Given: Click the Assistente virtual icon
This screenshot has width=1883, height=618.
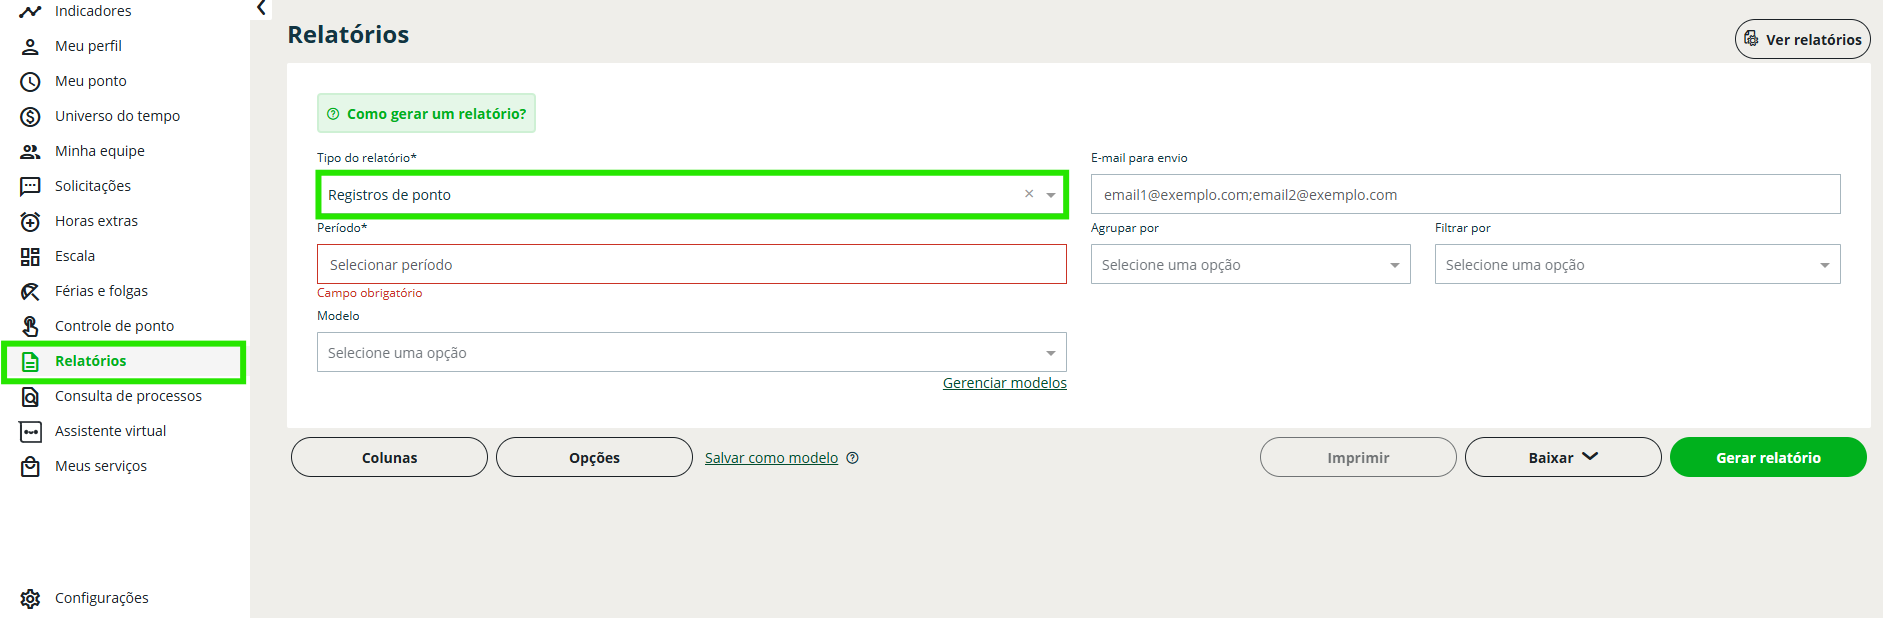Looking at the screenshot, I should coord(31,431).
